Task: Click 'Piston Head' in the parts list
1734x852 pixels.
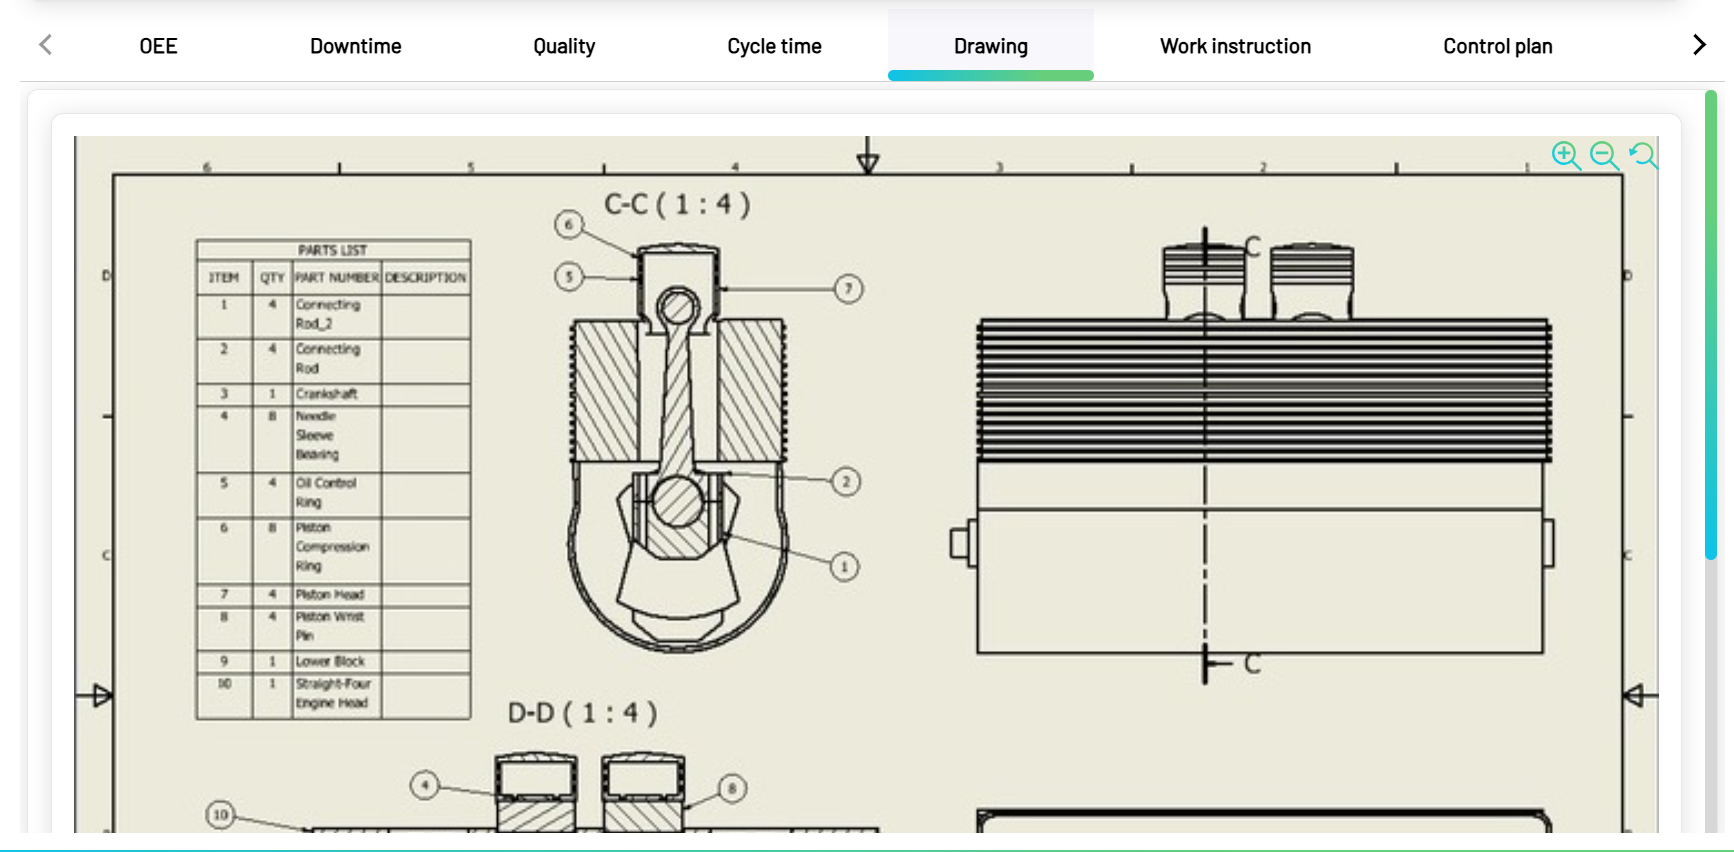Action: [330, 594]
